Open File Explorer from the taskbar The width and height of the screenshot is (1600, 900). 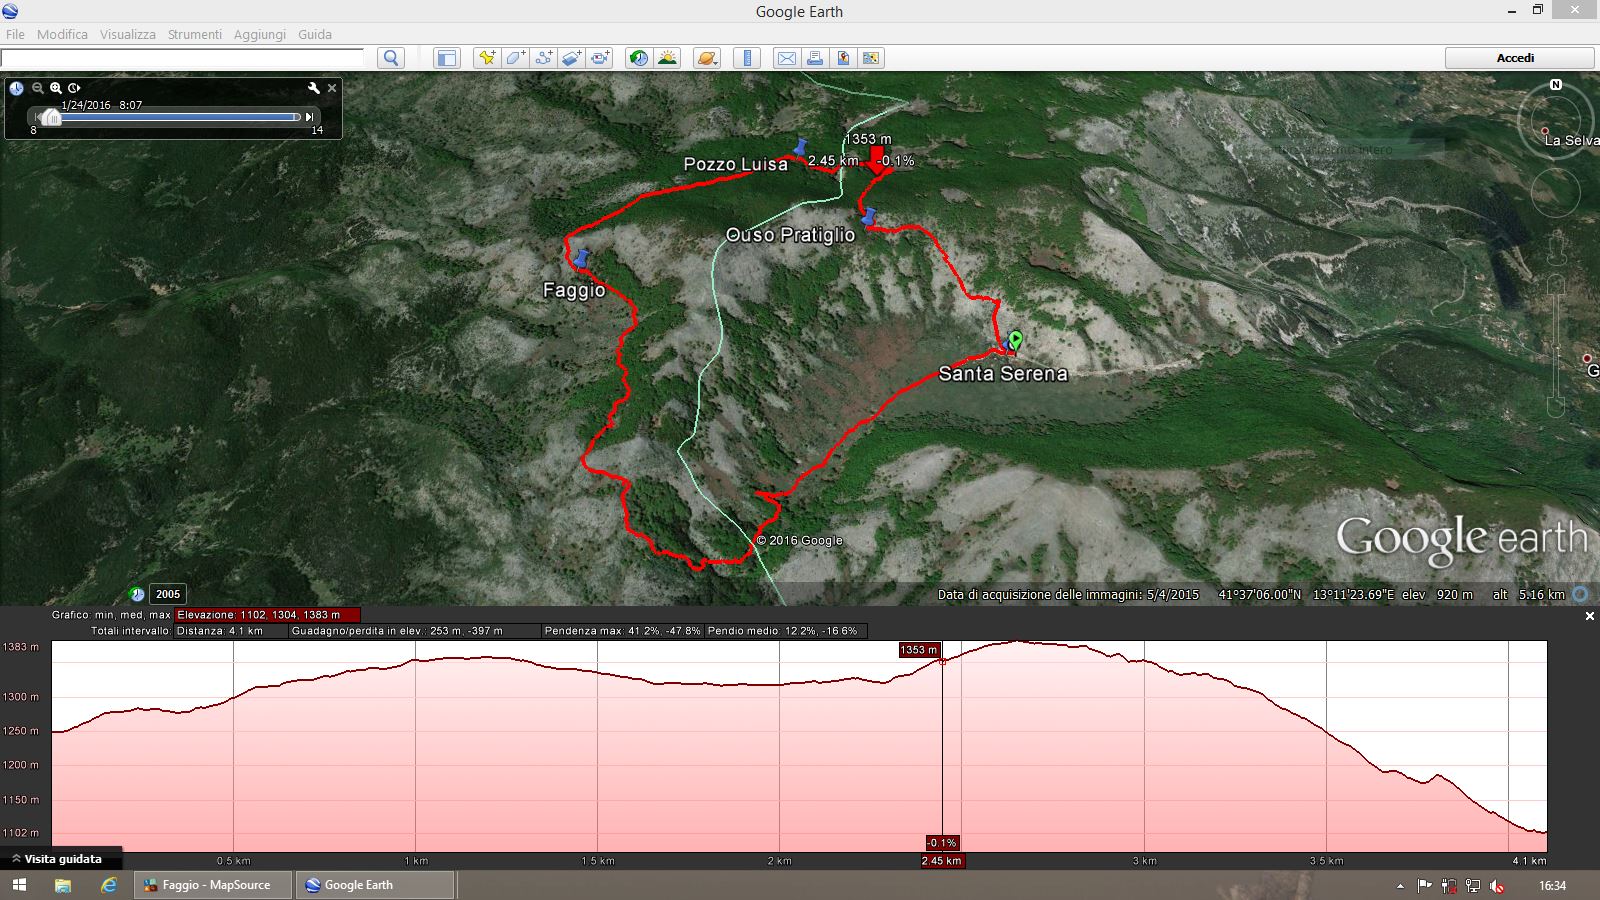coord(63,885)
